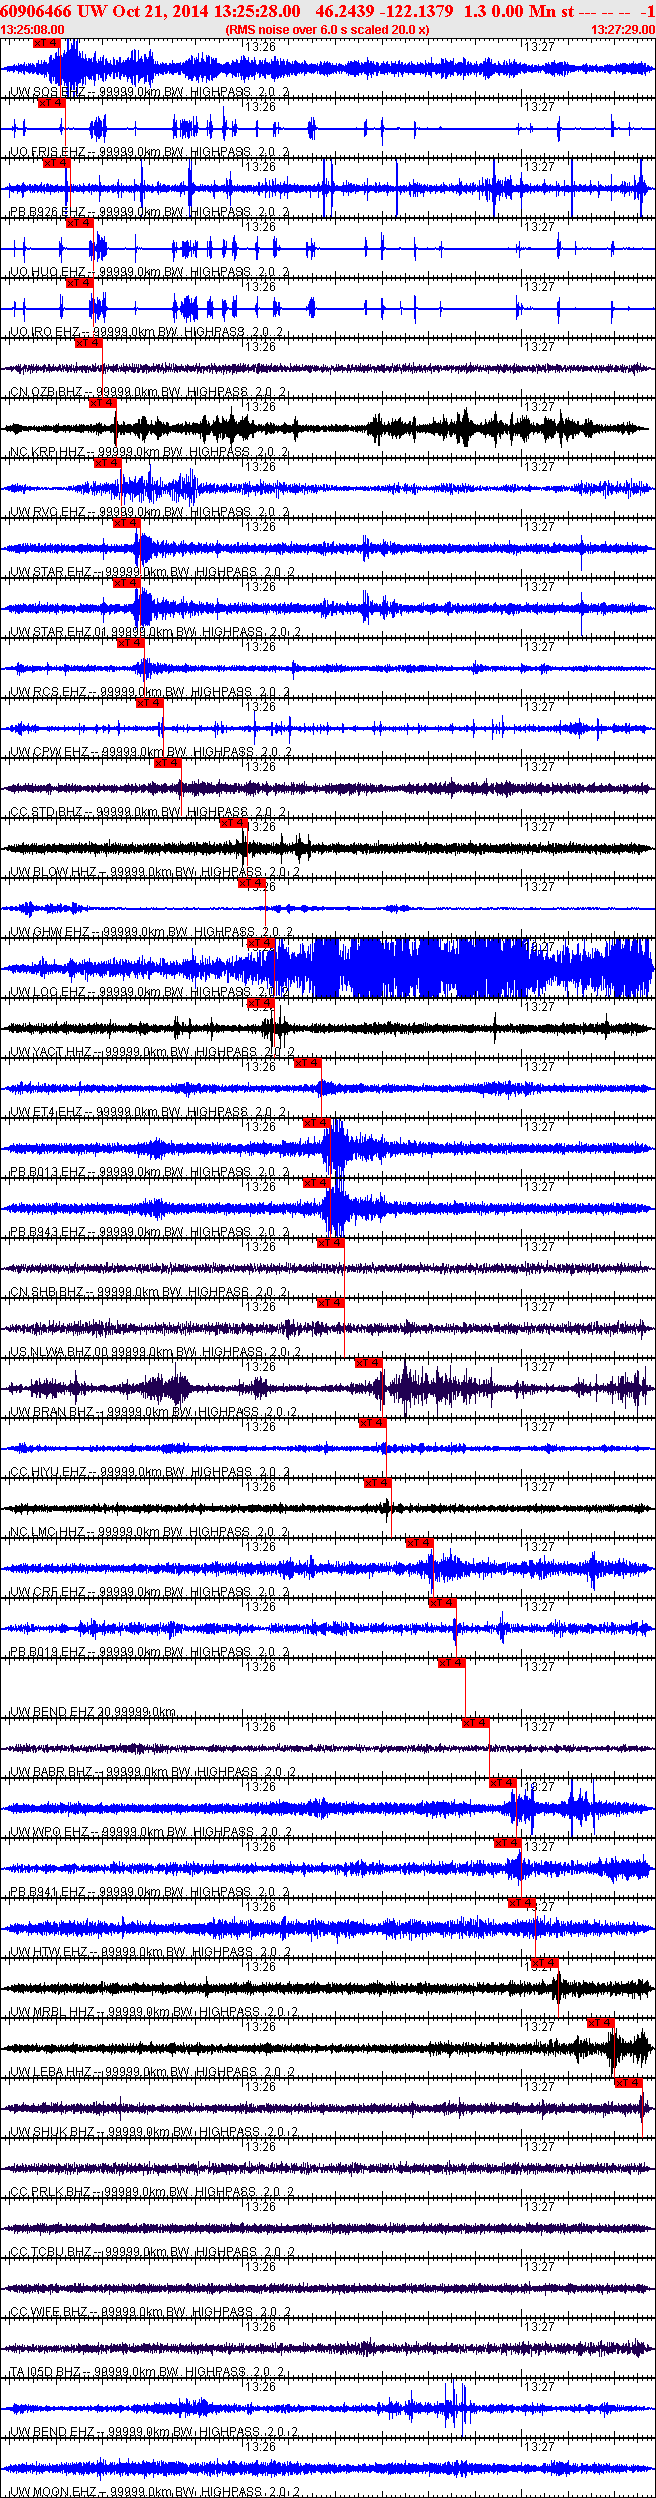
Task: Click the event header title 60906466 UW
Action: click(53, 10)
